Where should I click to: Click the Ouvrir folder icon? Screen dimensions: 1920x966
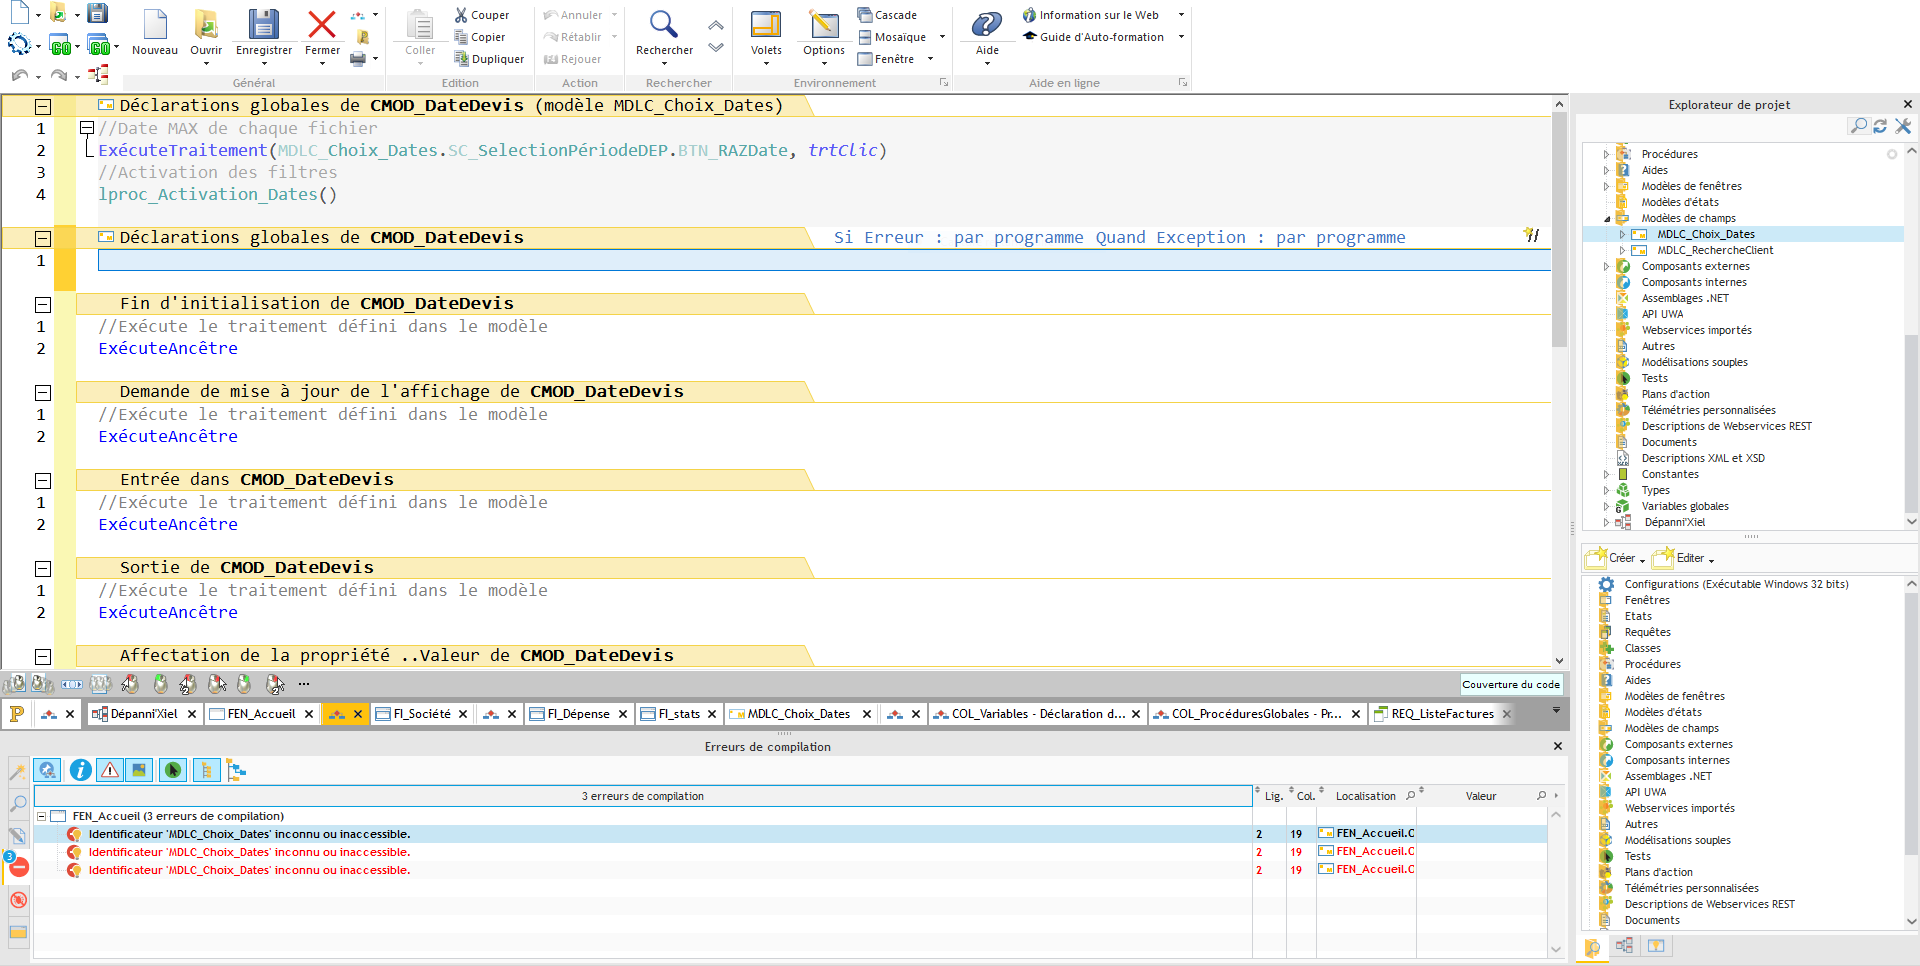click(206, 25)
